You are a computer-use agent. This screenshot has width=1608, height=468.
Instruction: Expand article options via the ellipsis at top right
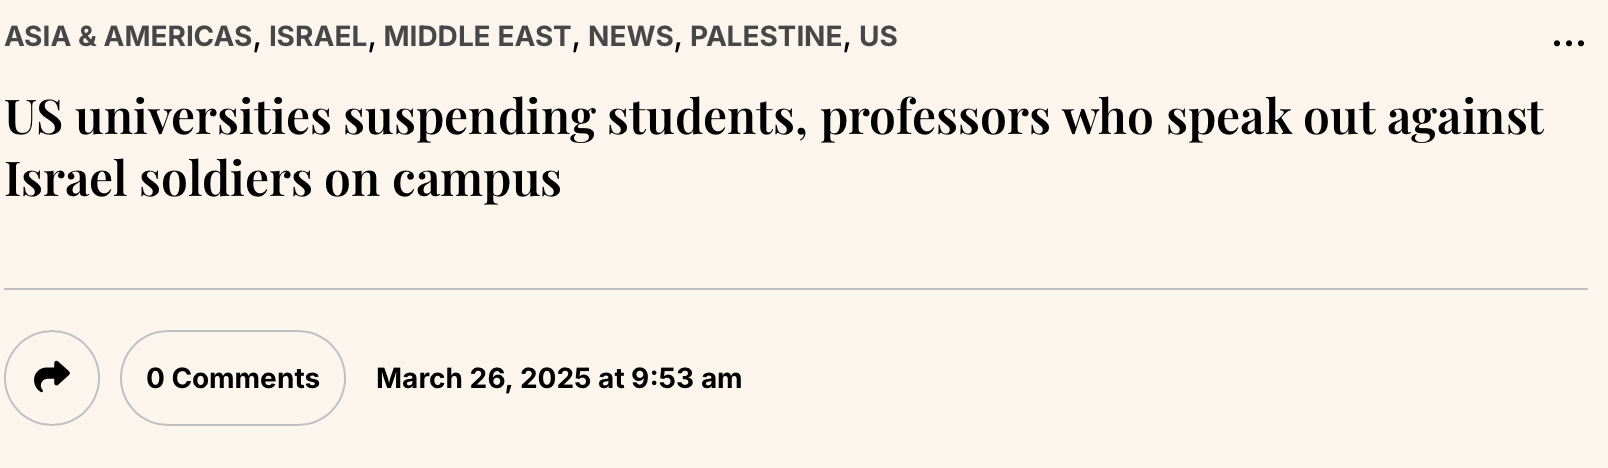(x=1569, y=43)
